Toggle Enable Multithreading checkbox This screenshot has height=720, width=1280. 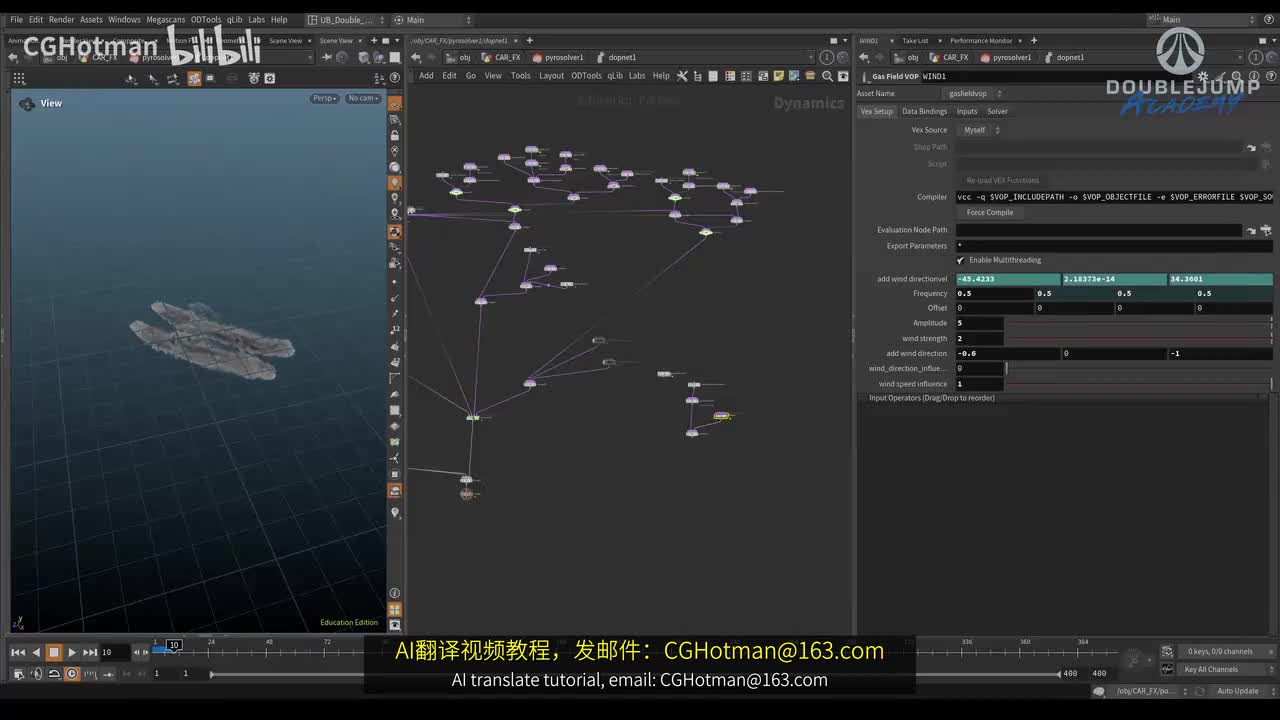click(x=960, y=260)
